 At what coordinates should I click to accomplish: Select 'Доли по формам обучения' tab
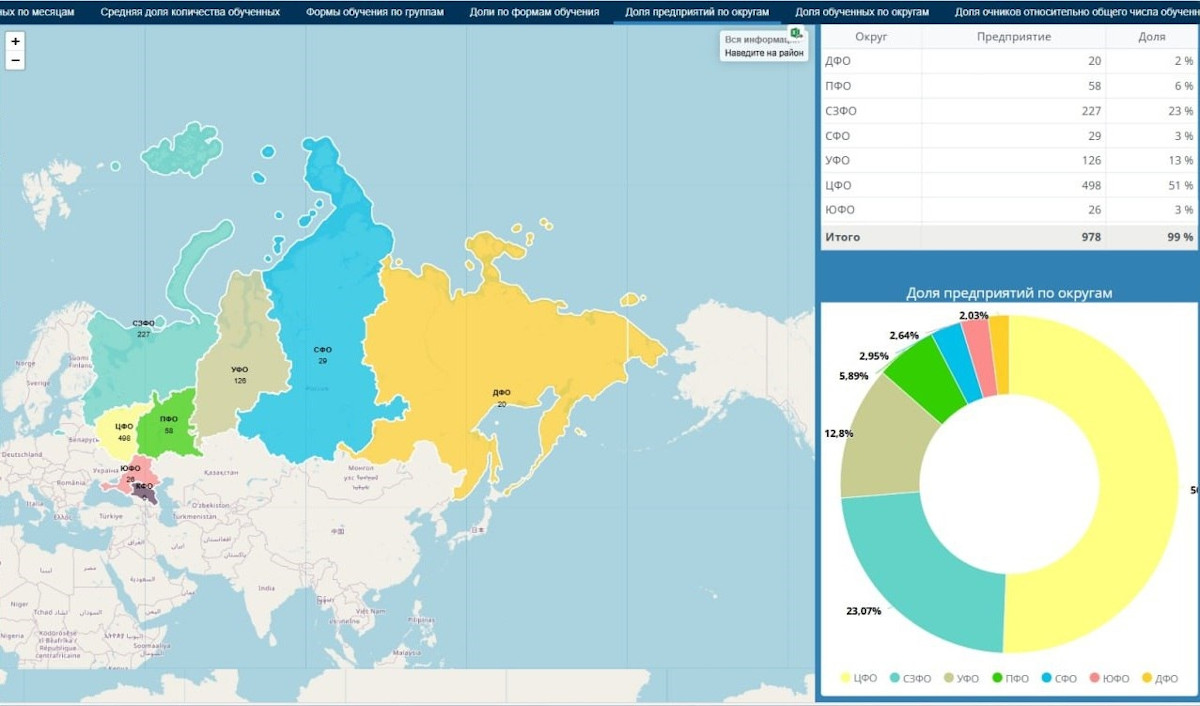click(534, 12)
